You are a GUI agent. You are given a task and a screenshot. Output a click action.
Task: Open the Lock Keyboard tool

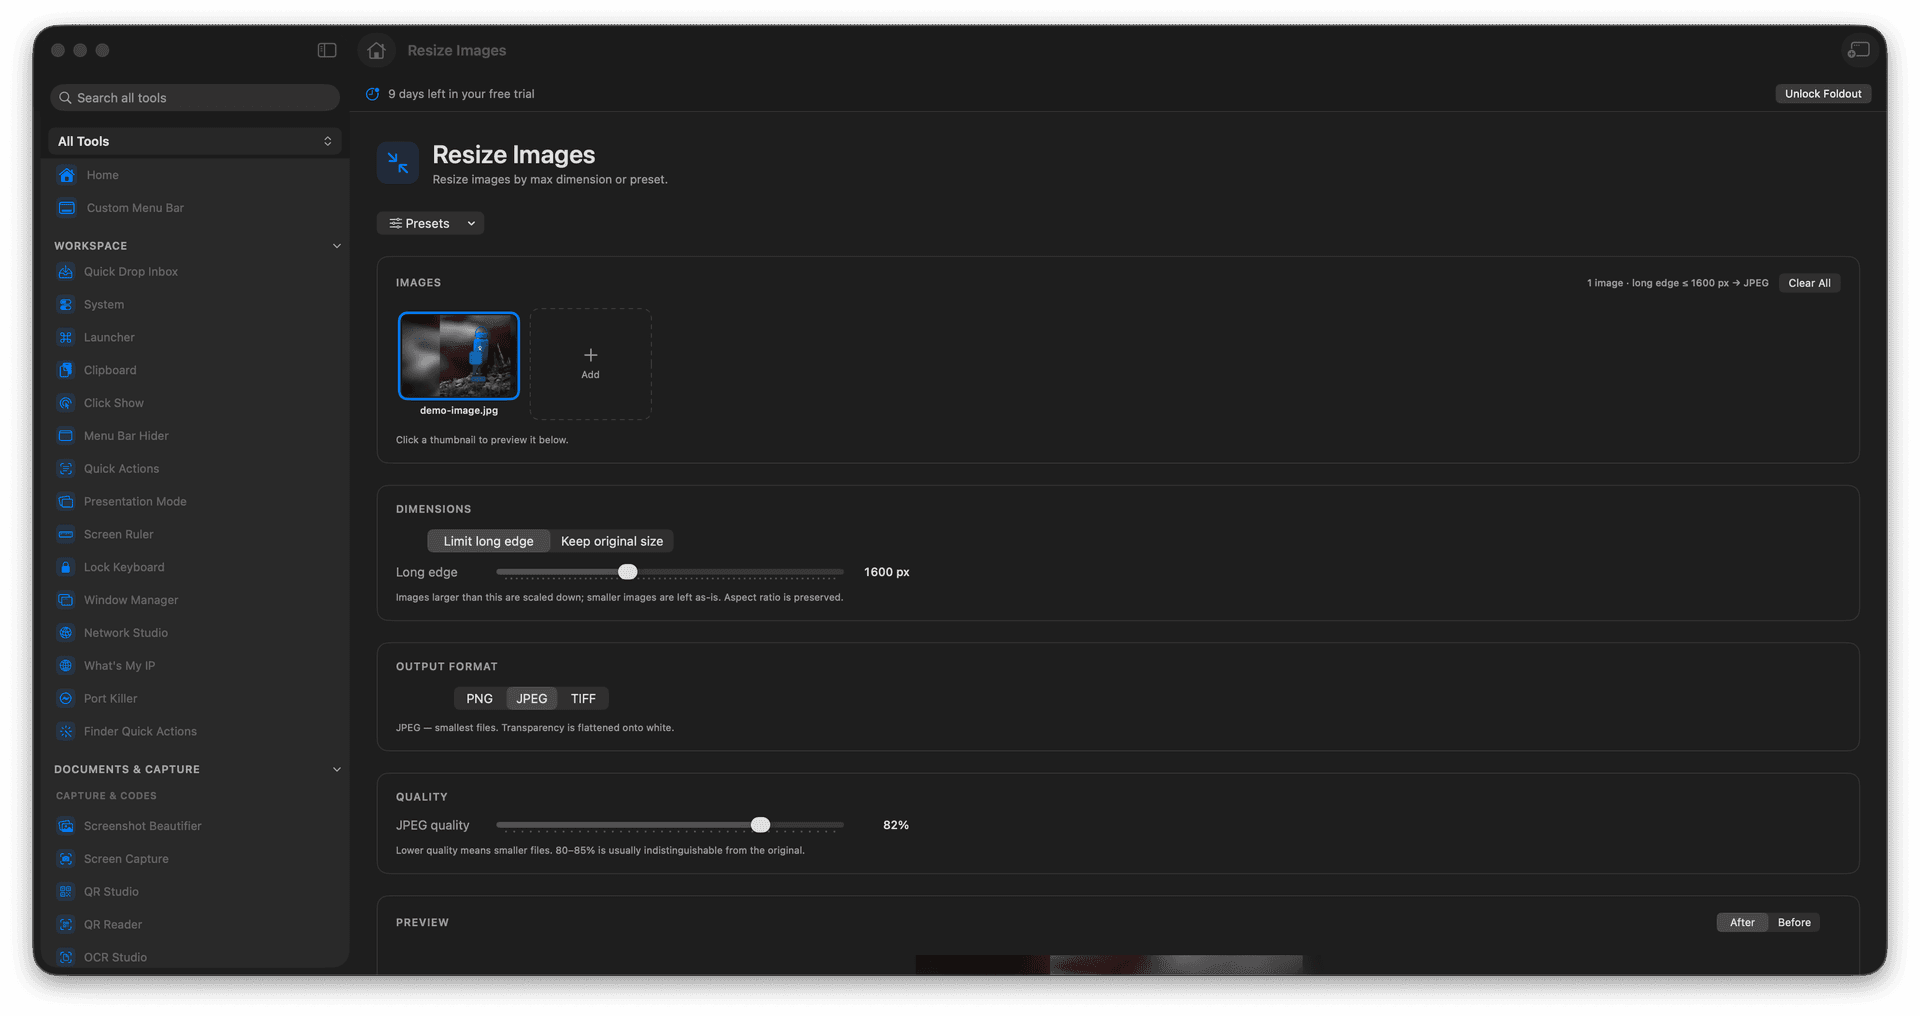click(195, 567)
